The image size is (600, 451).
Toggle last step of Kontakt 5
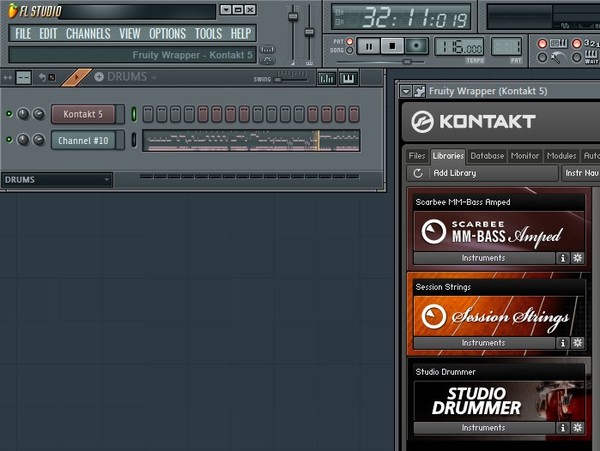[354, 114]
